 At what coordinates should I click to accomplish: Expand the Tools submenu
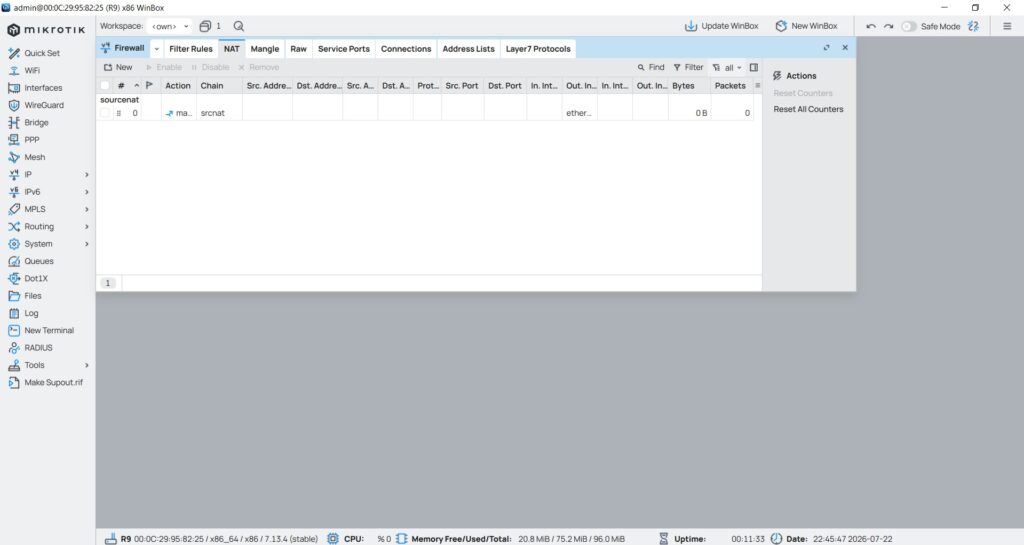click(87, 365)
